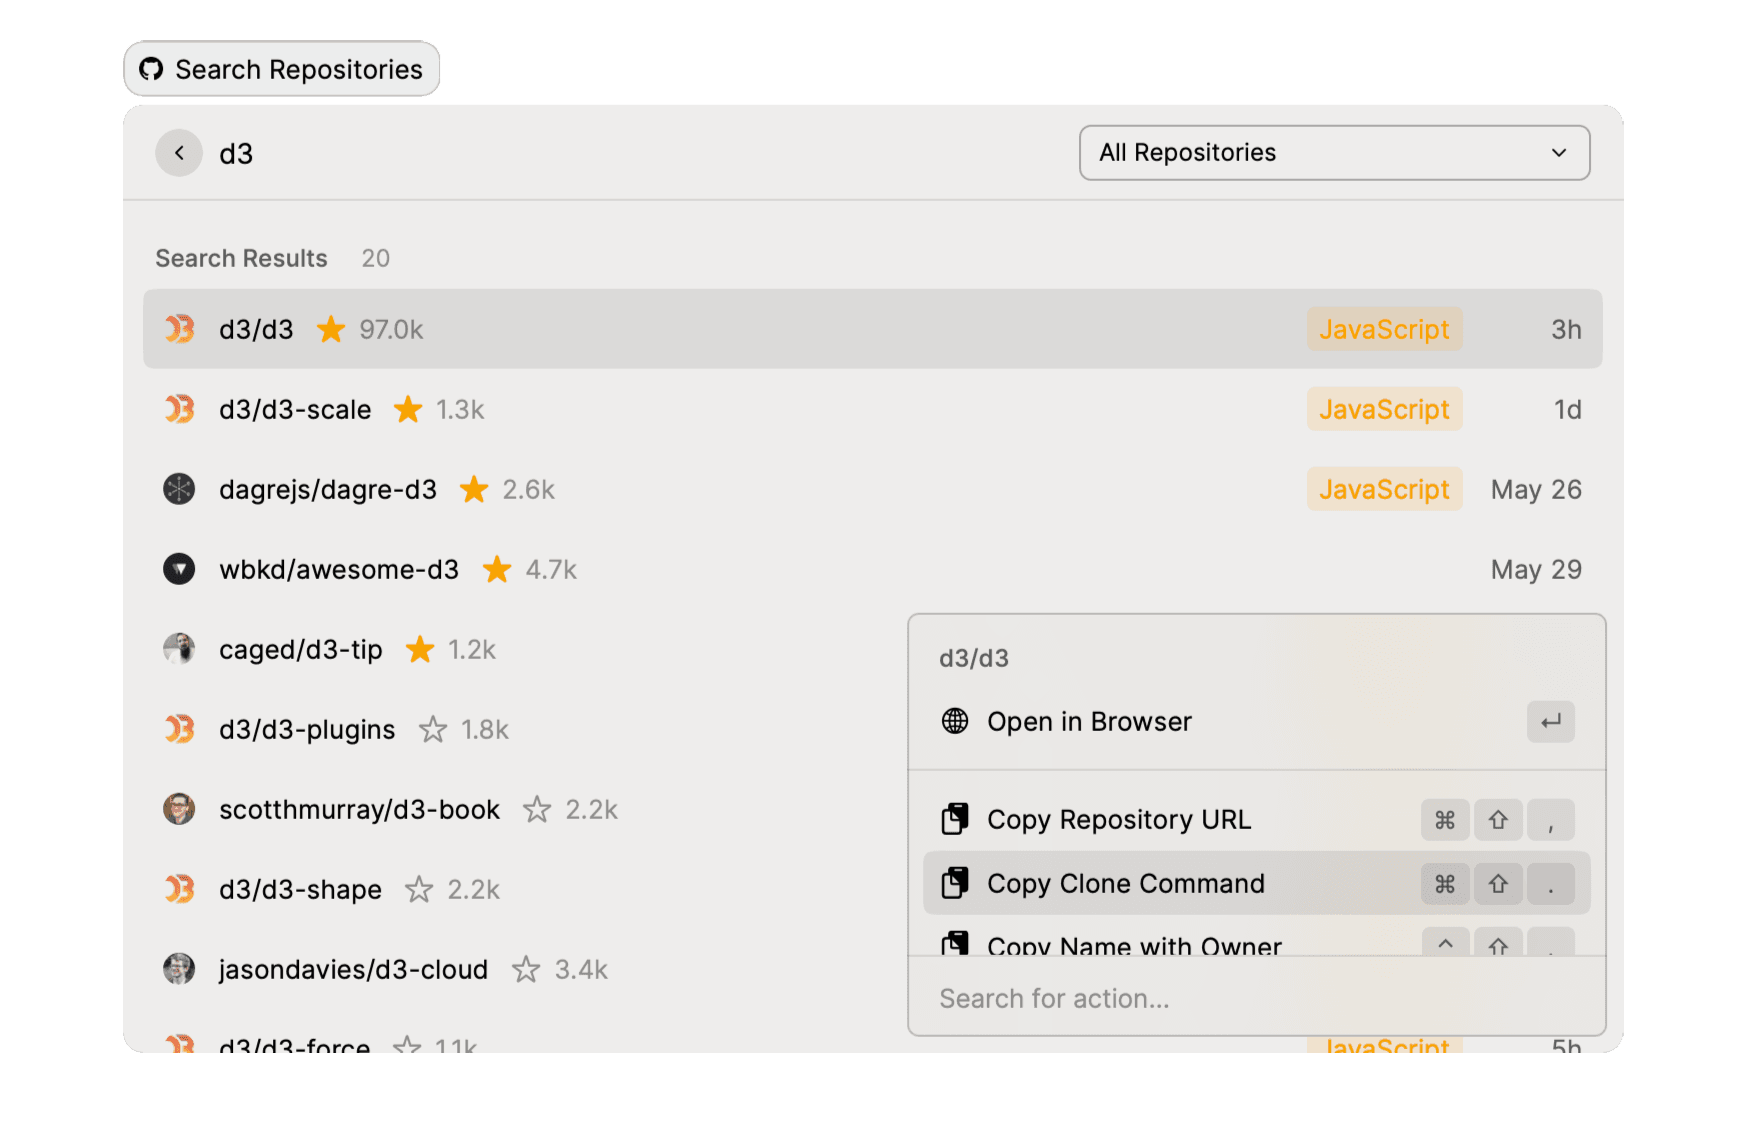The image size is (1740, 1122).
Task: Click the star beside dagrejs/dagre-d3 2.6k
Action: pos(474,489)
